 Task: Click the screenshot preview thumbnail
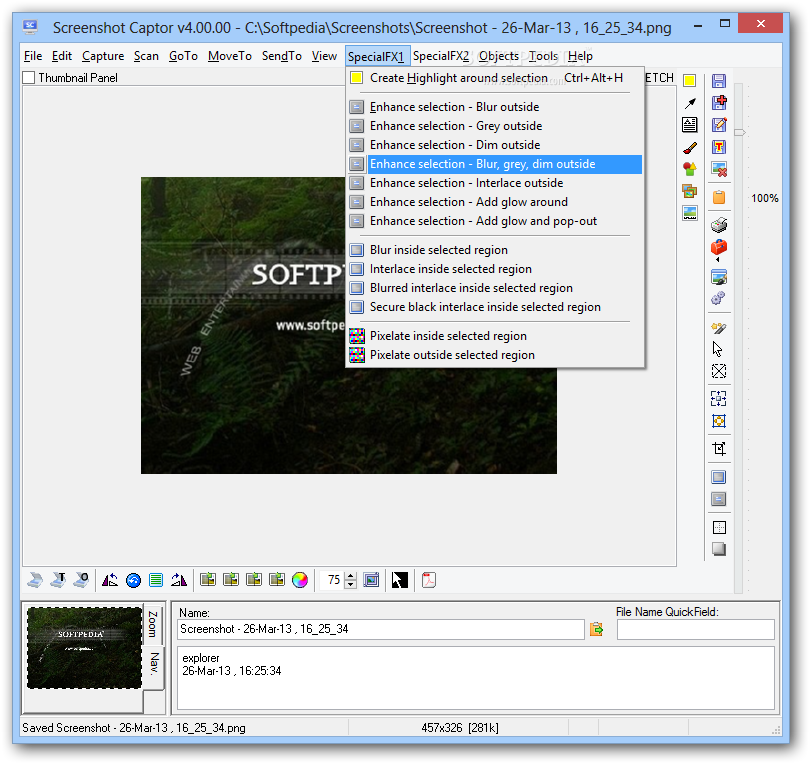[x=84, y=648]
